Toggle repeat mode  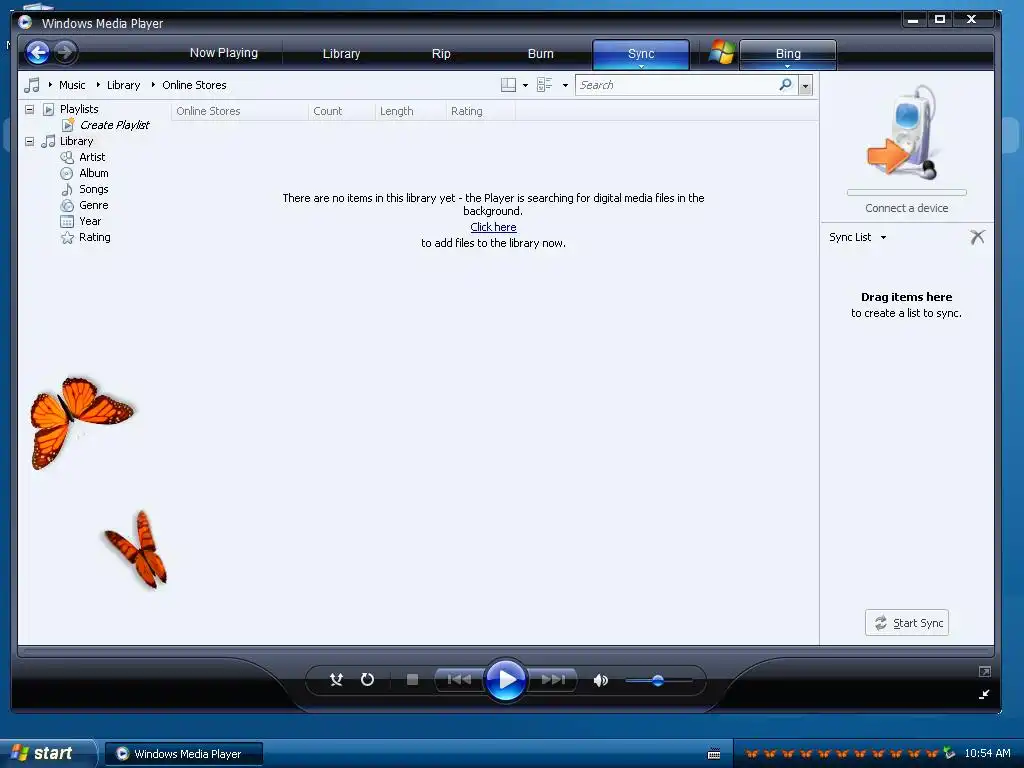[x=368, y=680]
